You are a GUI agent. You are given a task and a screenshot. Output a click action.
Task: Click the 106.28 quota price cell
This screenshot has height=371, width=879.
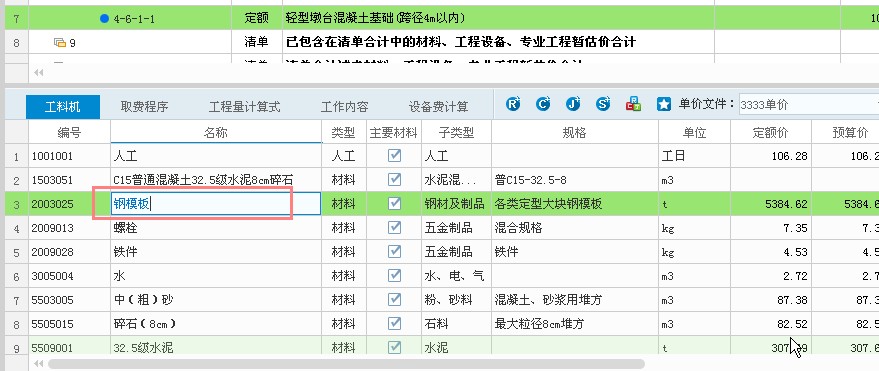pos(770,155)
